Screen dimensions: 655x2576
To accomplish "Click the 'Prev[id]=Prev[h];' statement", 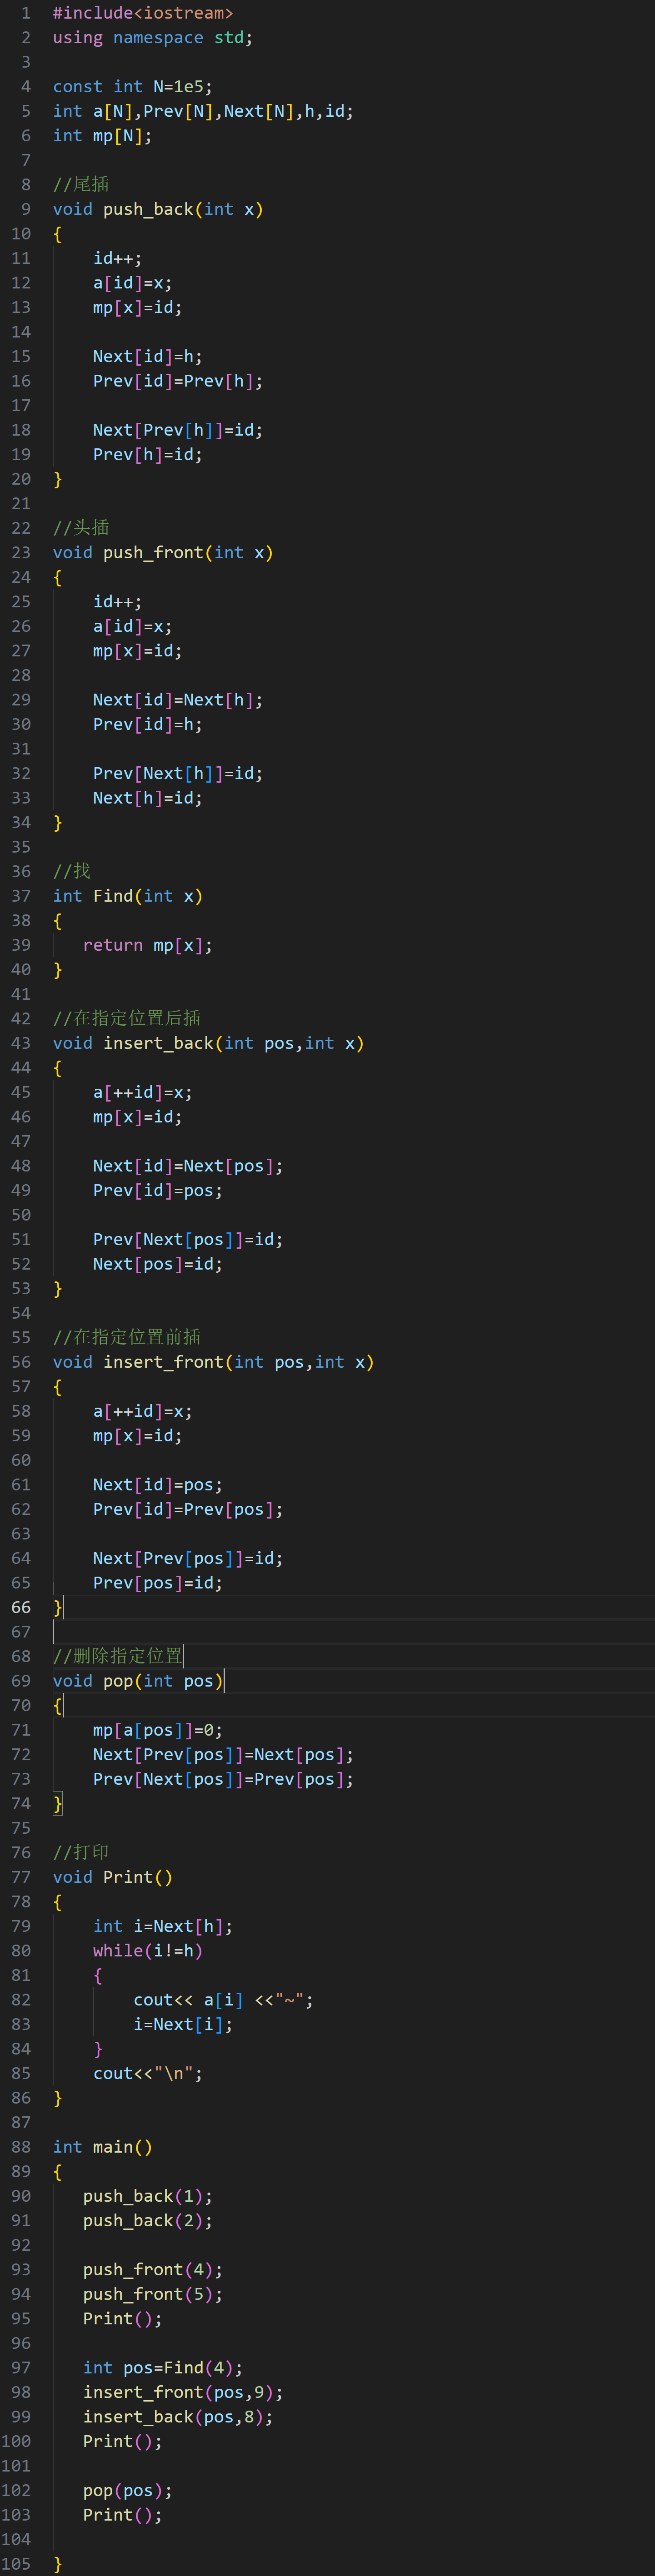I will click(178, 381).
